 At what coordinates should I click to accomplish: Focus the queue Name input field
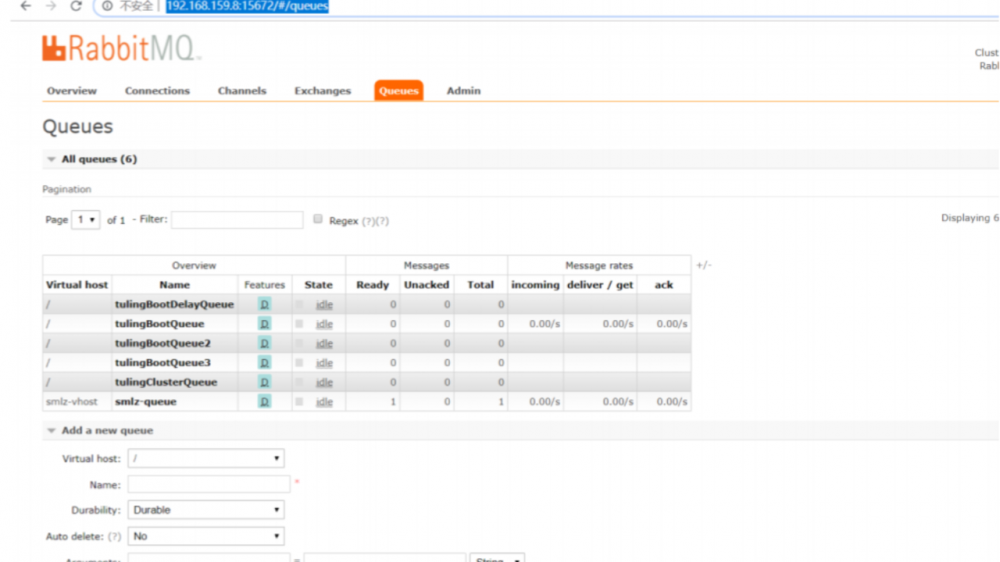tap(209, 485)
